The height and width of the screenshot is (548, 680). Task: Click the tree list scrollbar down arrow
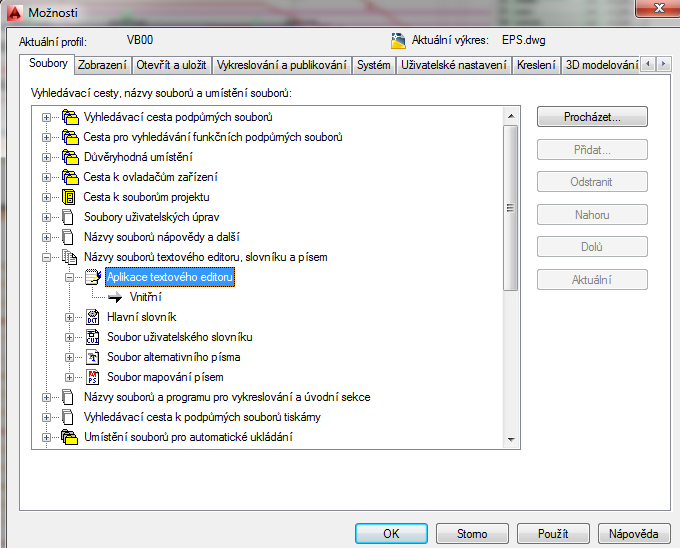tap(511, 438)
